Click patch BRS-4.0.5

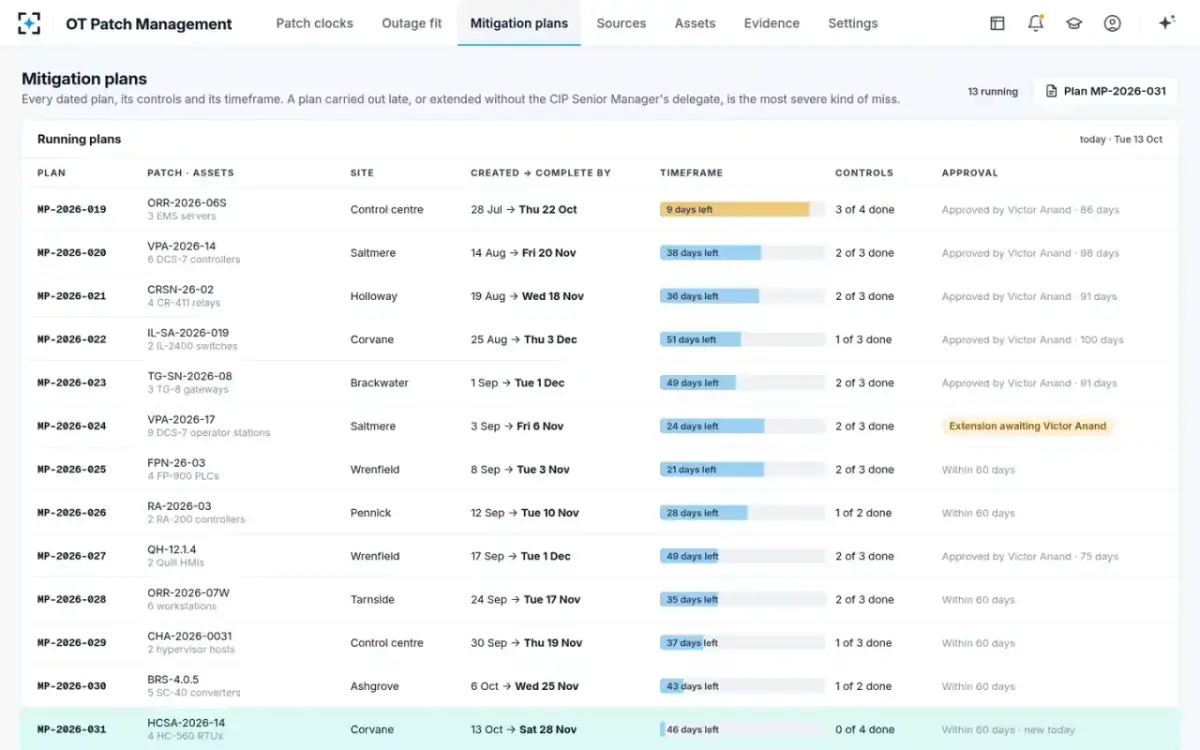[x=173, y=680]
